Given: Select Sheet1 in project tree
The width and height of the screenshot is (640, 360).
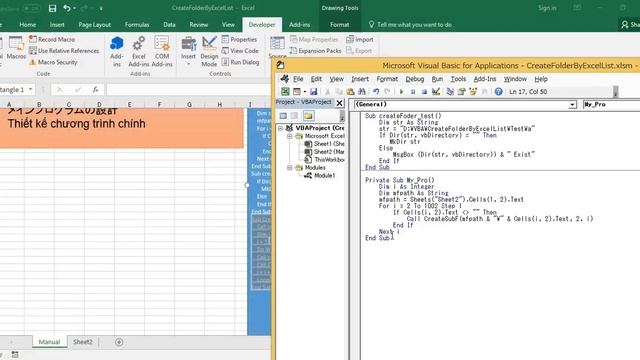Looking at the screenshot, I should coord(324,144).
